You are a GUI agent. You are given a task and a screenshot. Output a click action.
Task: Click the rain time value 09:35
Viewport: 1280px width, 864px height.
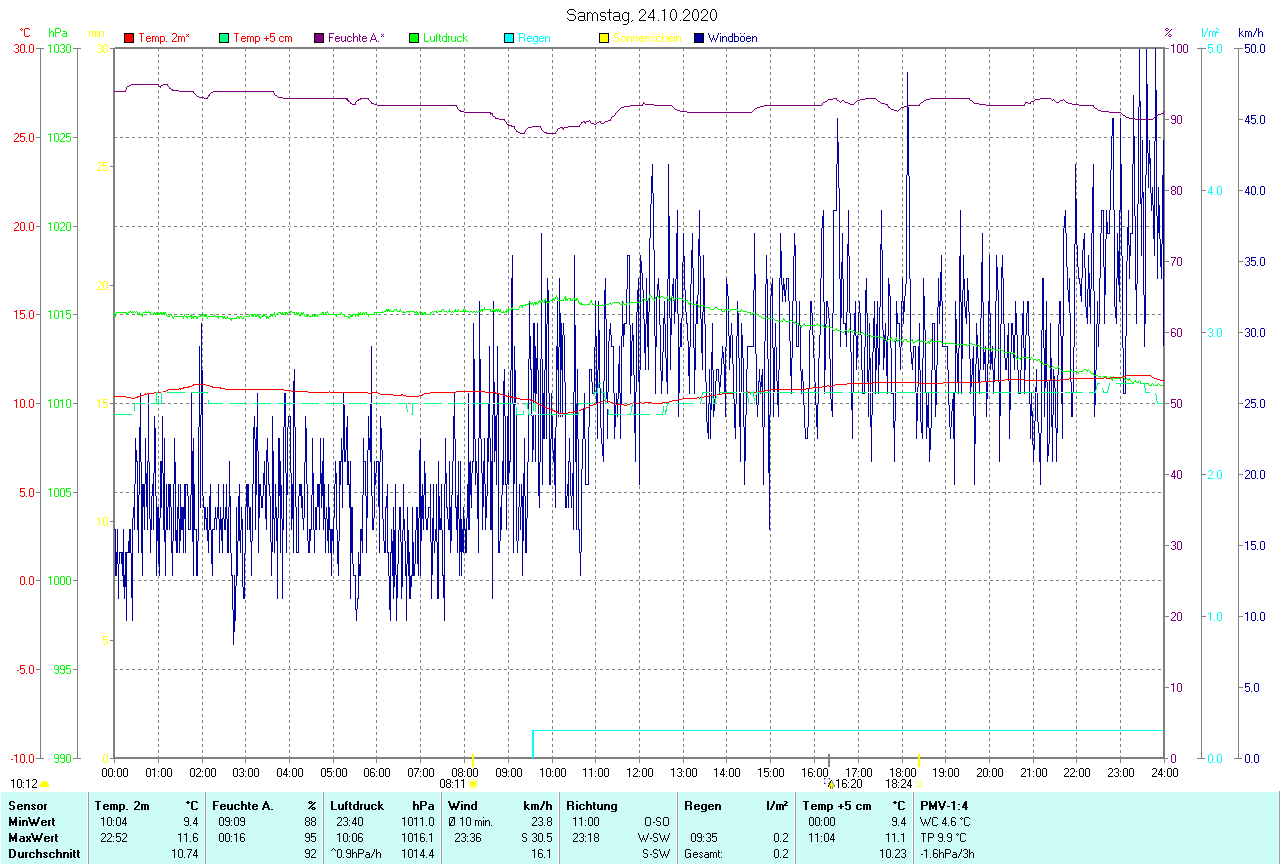pos(704,838)
